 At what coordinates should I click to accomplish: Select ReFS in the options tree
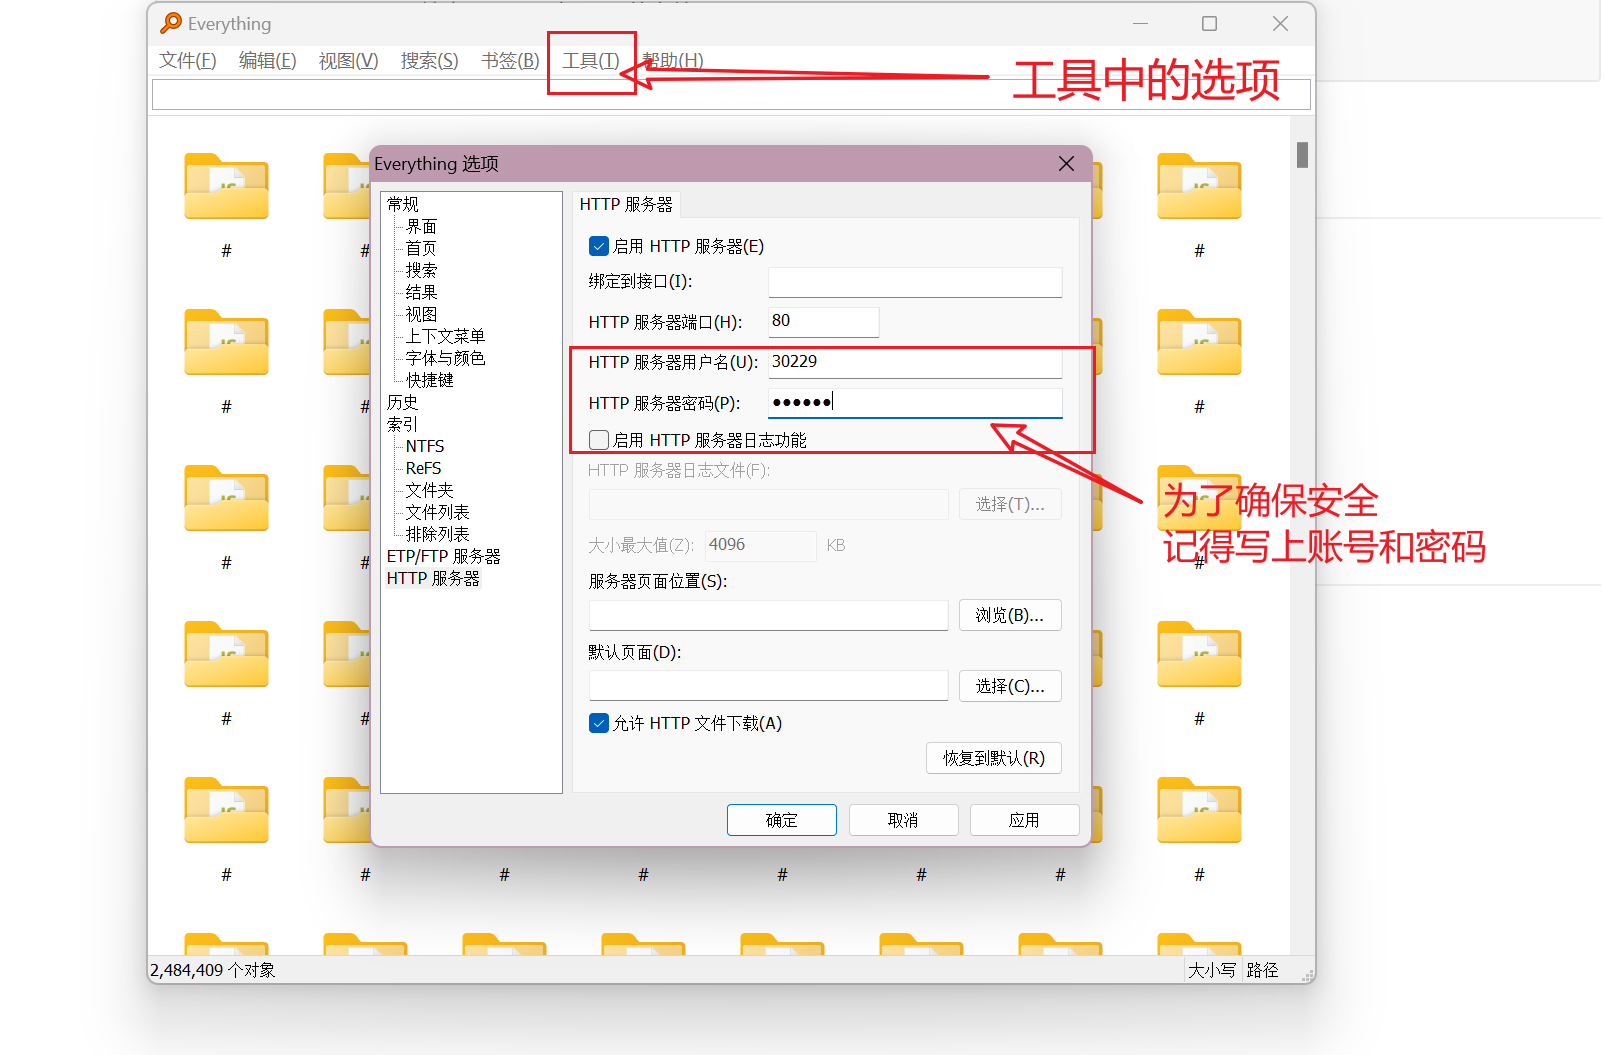pyautogui.click(x=423, y=469)
